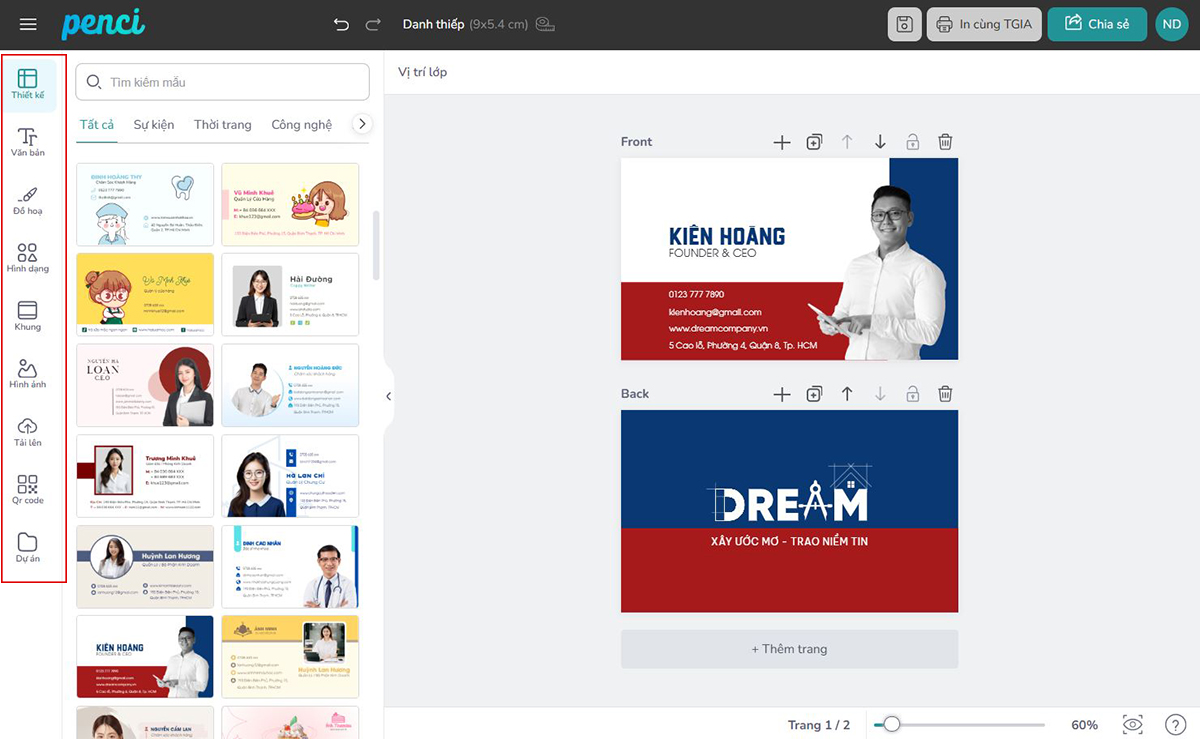
Task: Click the undo arrow icon
Action: coord(342,24)
